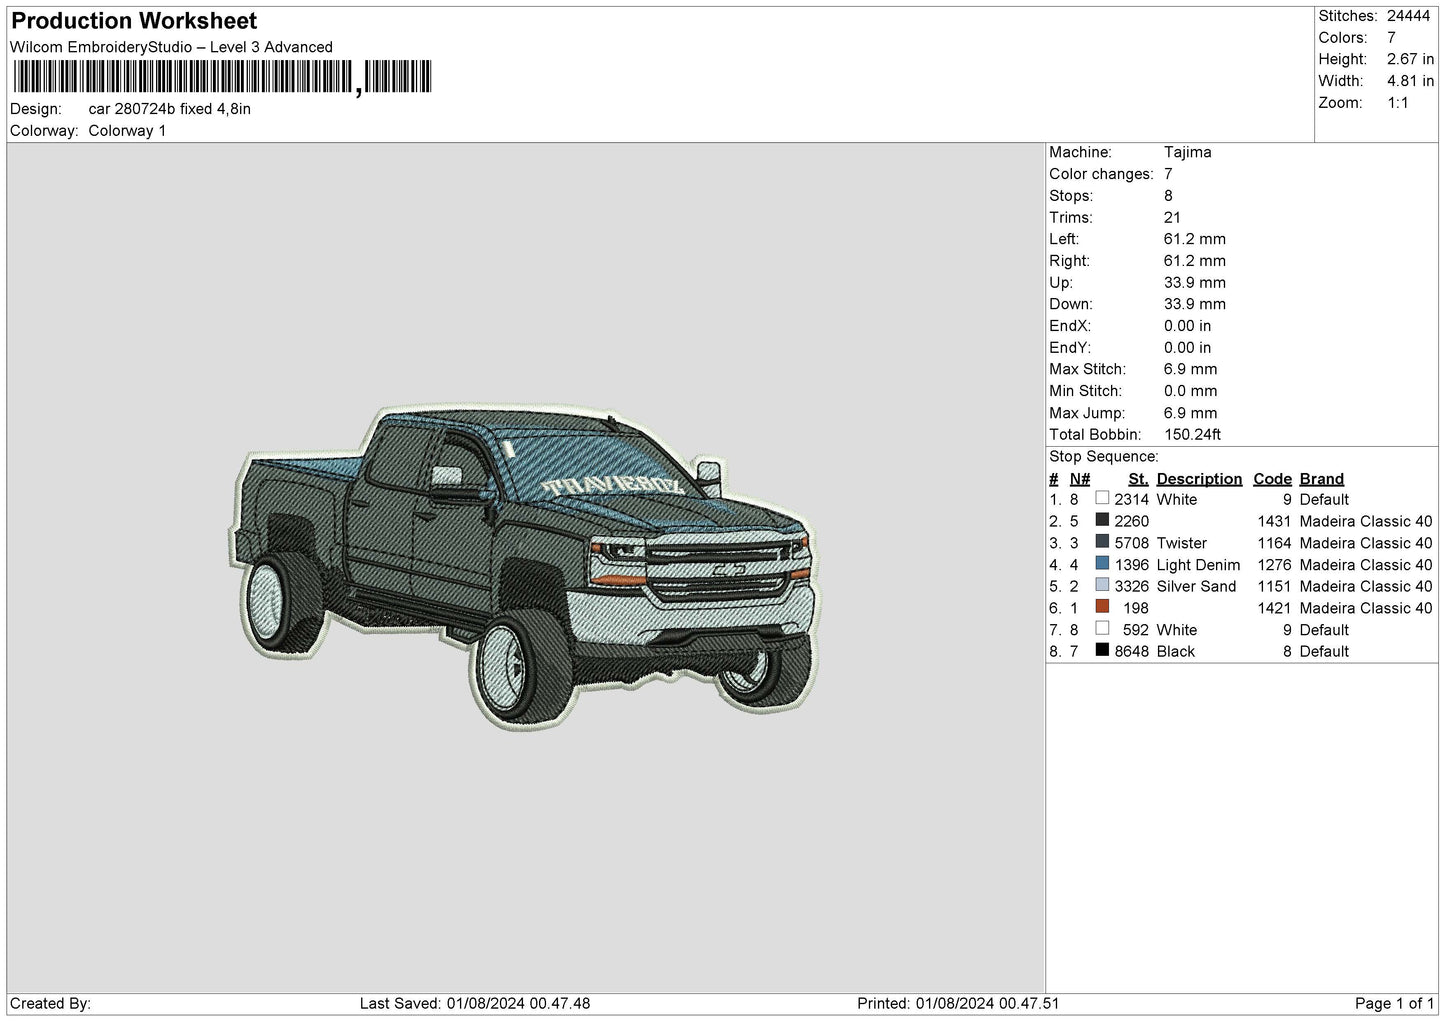1445x1021 pixels.
Task: Click the Left value '61.2 mm'
Action: coord(1194,239)
